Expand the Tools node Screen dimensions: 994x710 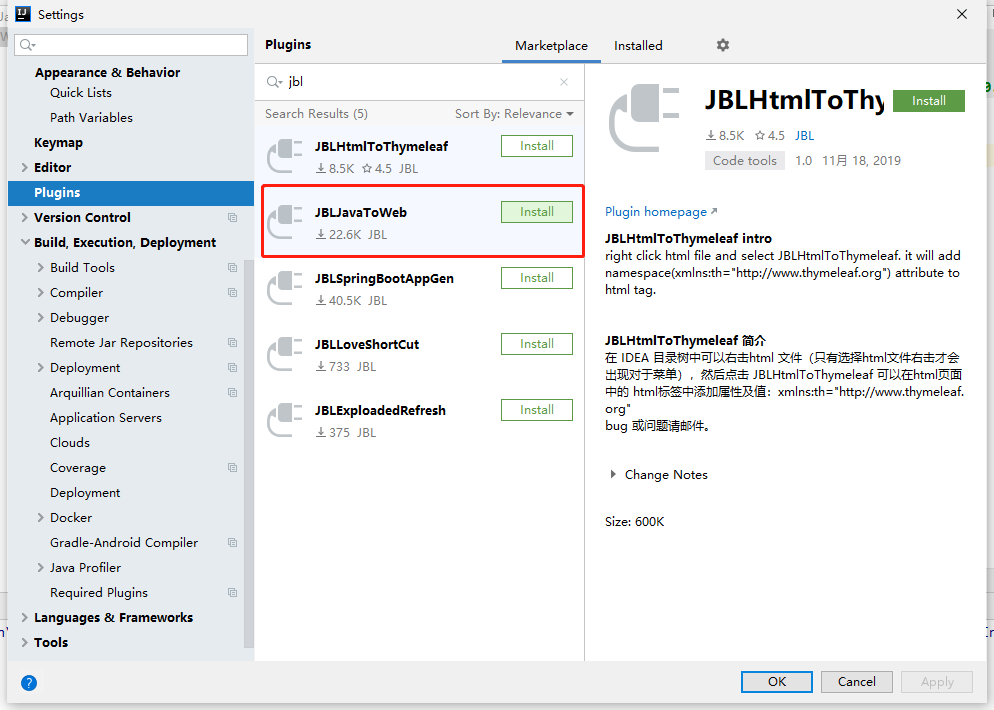tap(25, 642)
